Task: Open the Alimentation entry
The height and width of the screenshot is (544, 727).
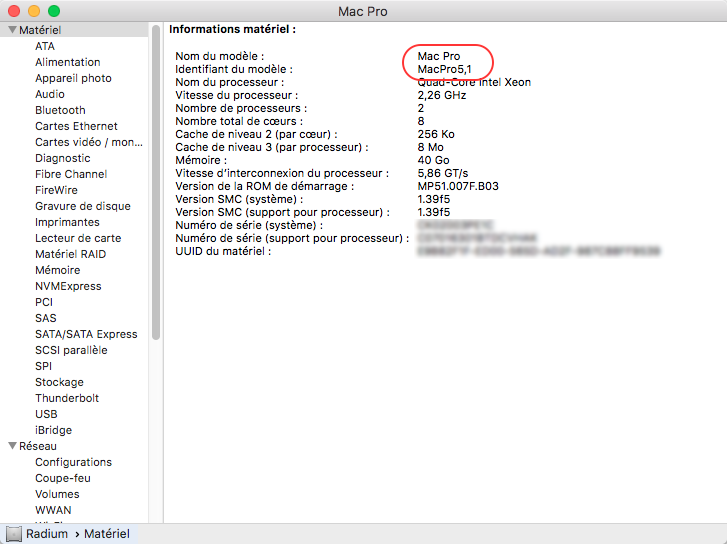Action: tap(68, 62)
